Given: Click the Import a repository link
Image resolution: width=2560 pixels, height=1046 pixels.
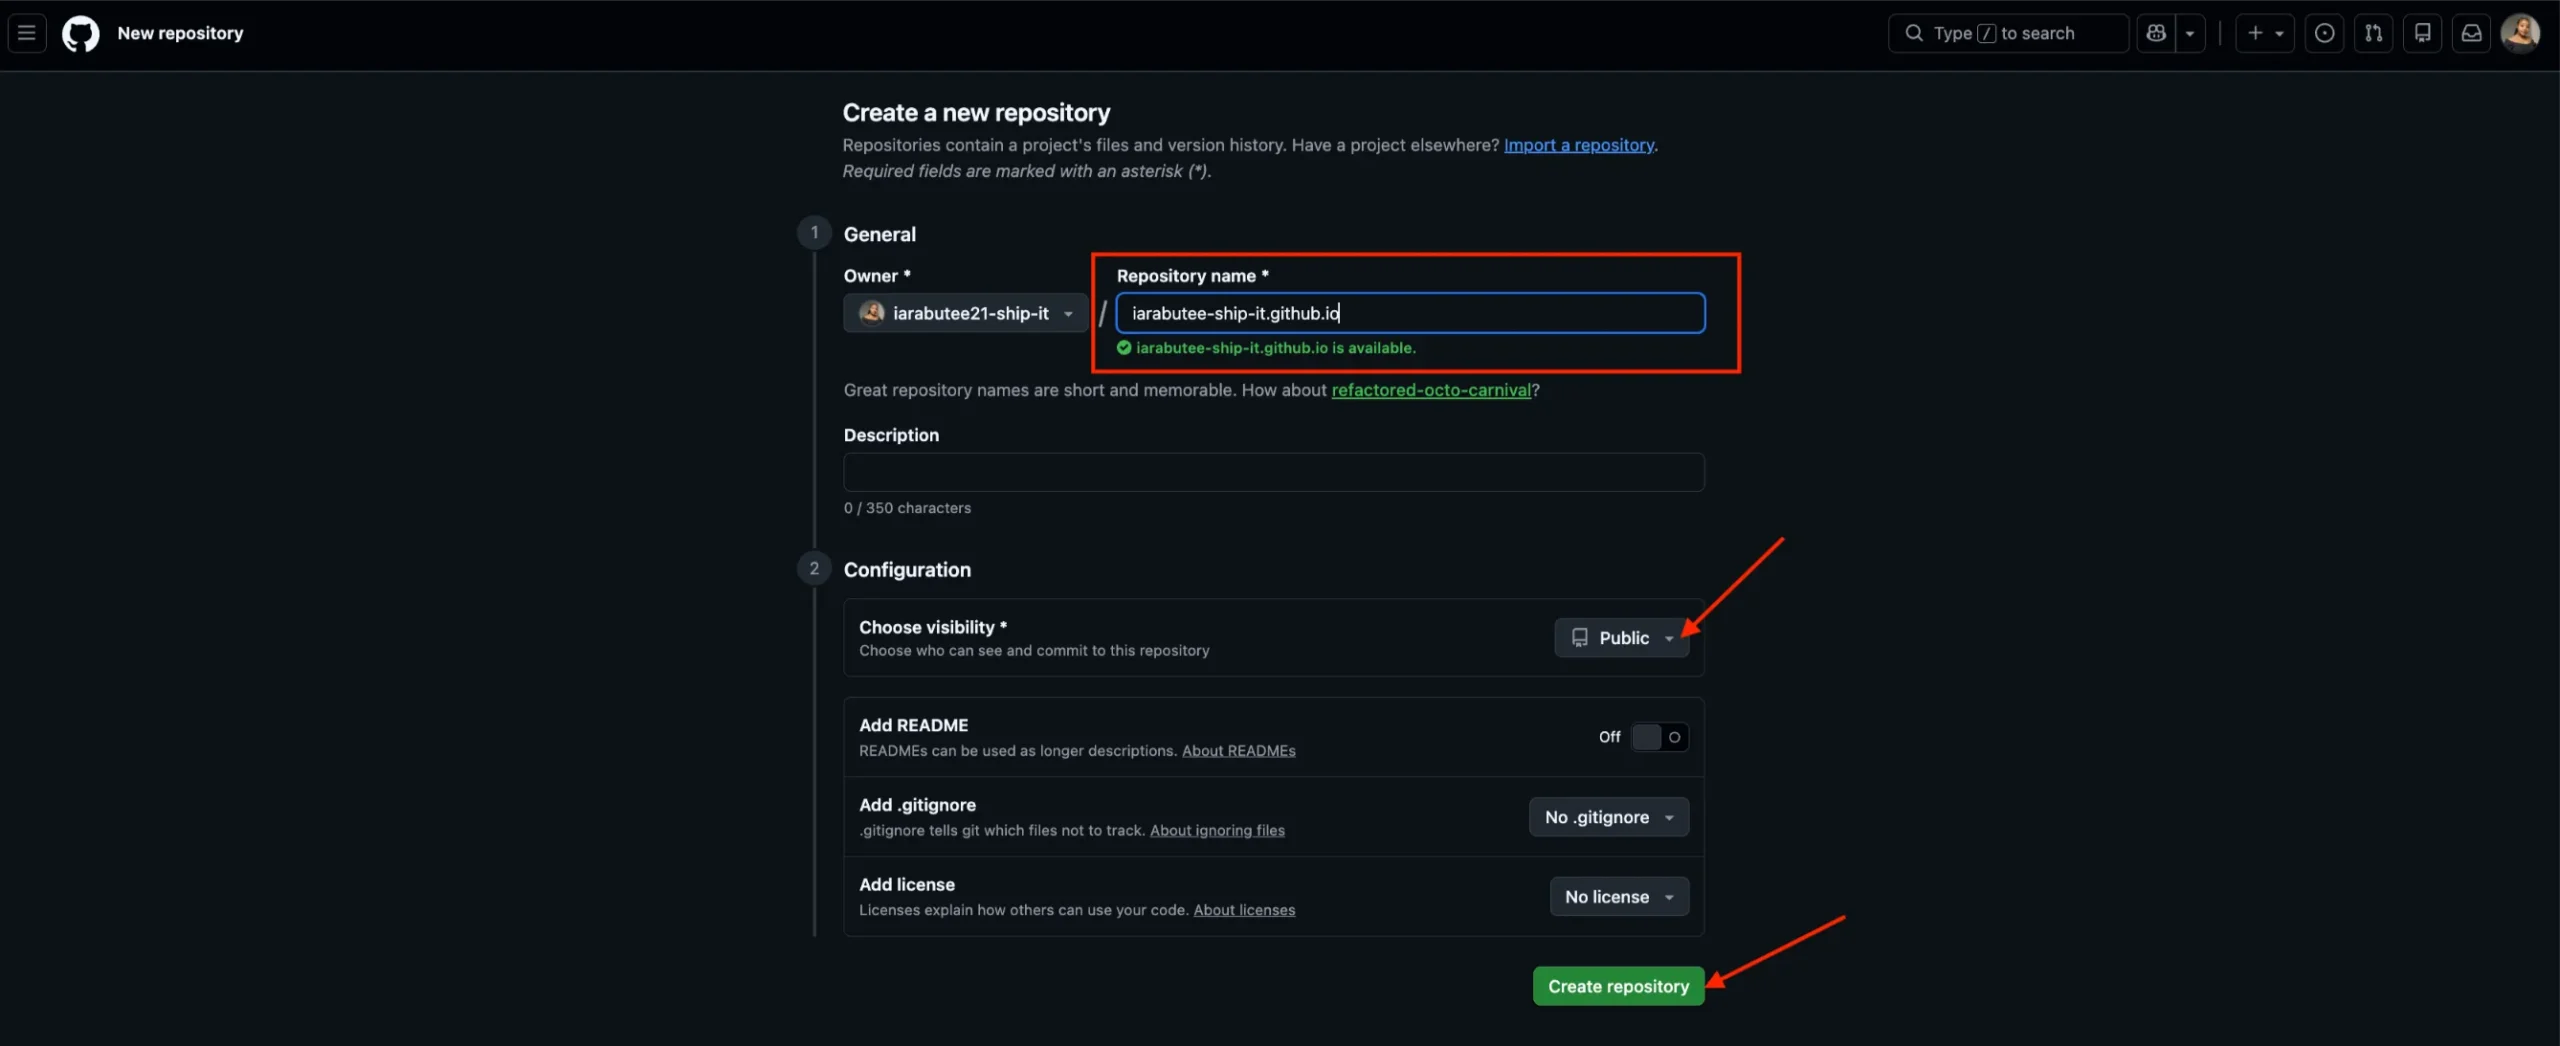Looking at the screenshot, I should (1579, 145).
